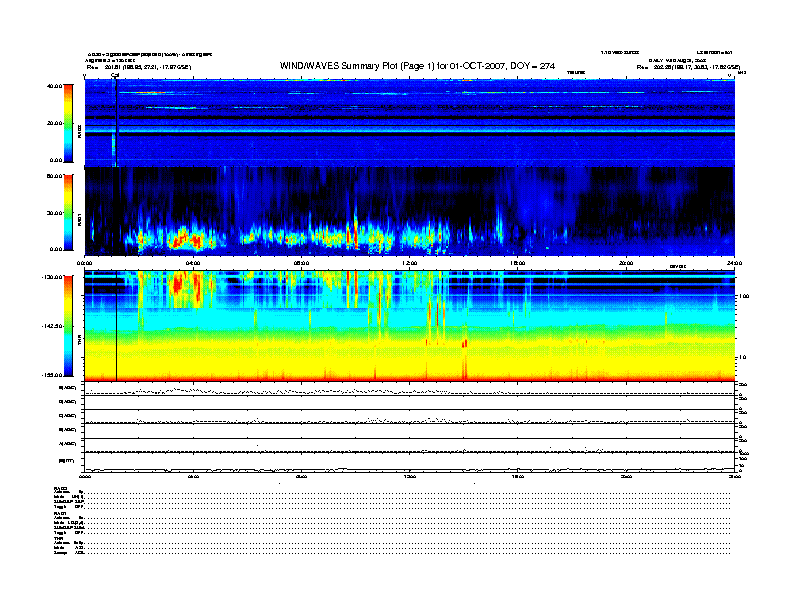792x612 pixels.
Task: Click the 04:00 tick label under RAD1
Action: [193, 263]
